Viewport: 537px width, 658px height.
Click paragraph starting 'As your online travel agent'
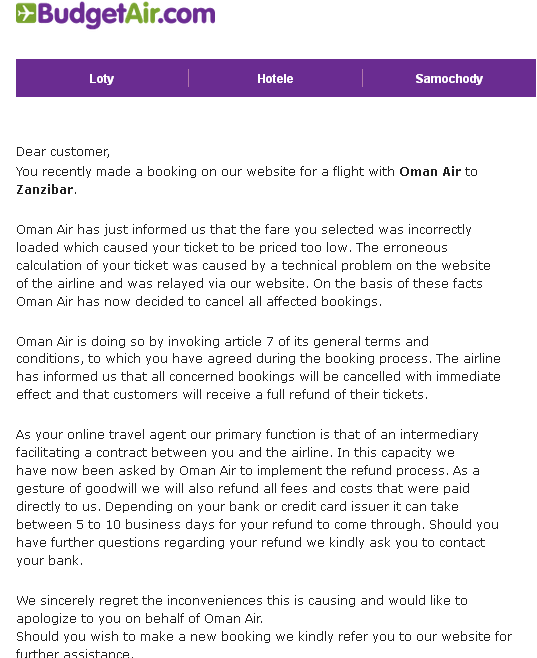click(257, 497)
